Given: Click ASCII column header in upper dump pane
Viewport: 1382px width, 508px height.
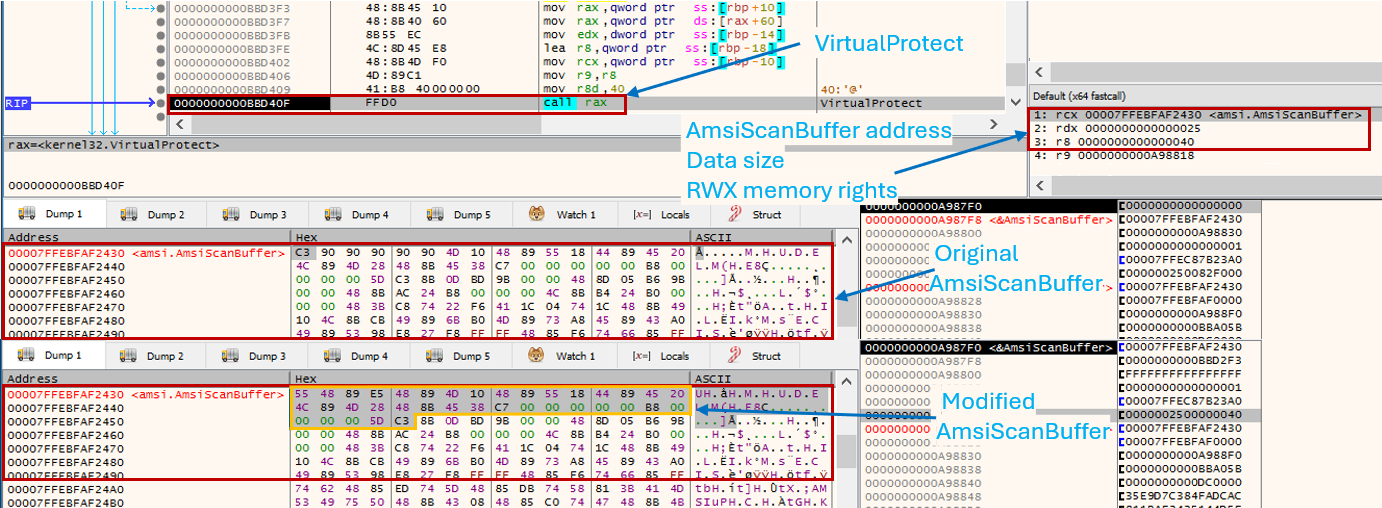Looking at the screenshot, I should click(763, 238).
